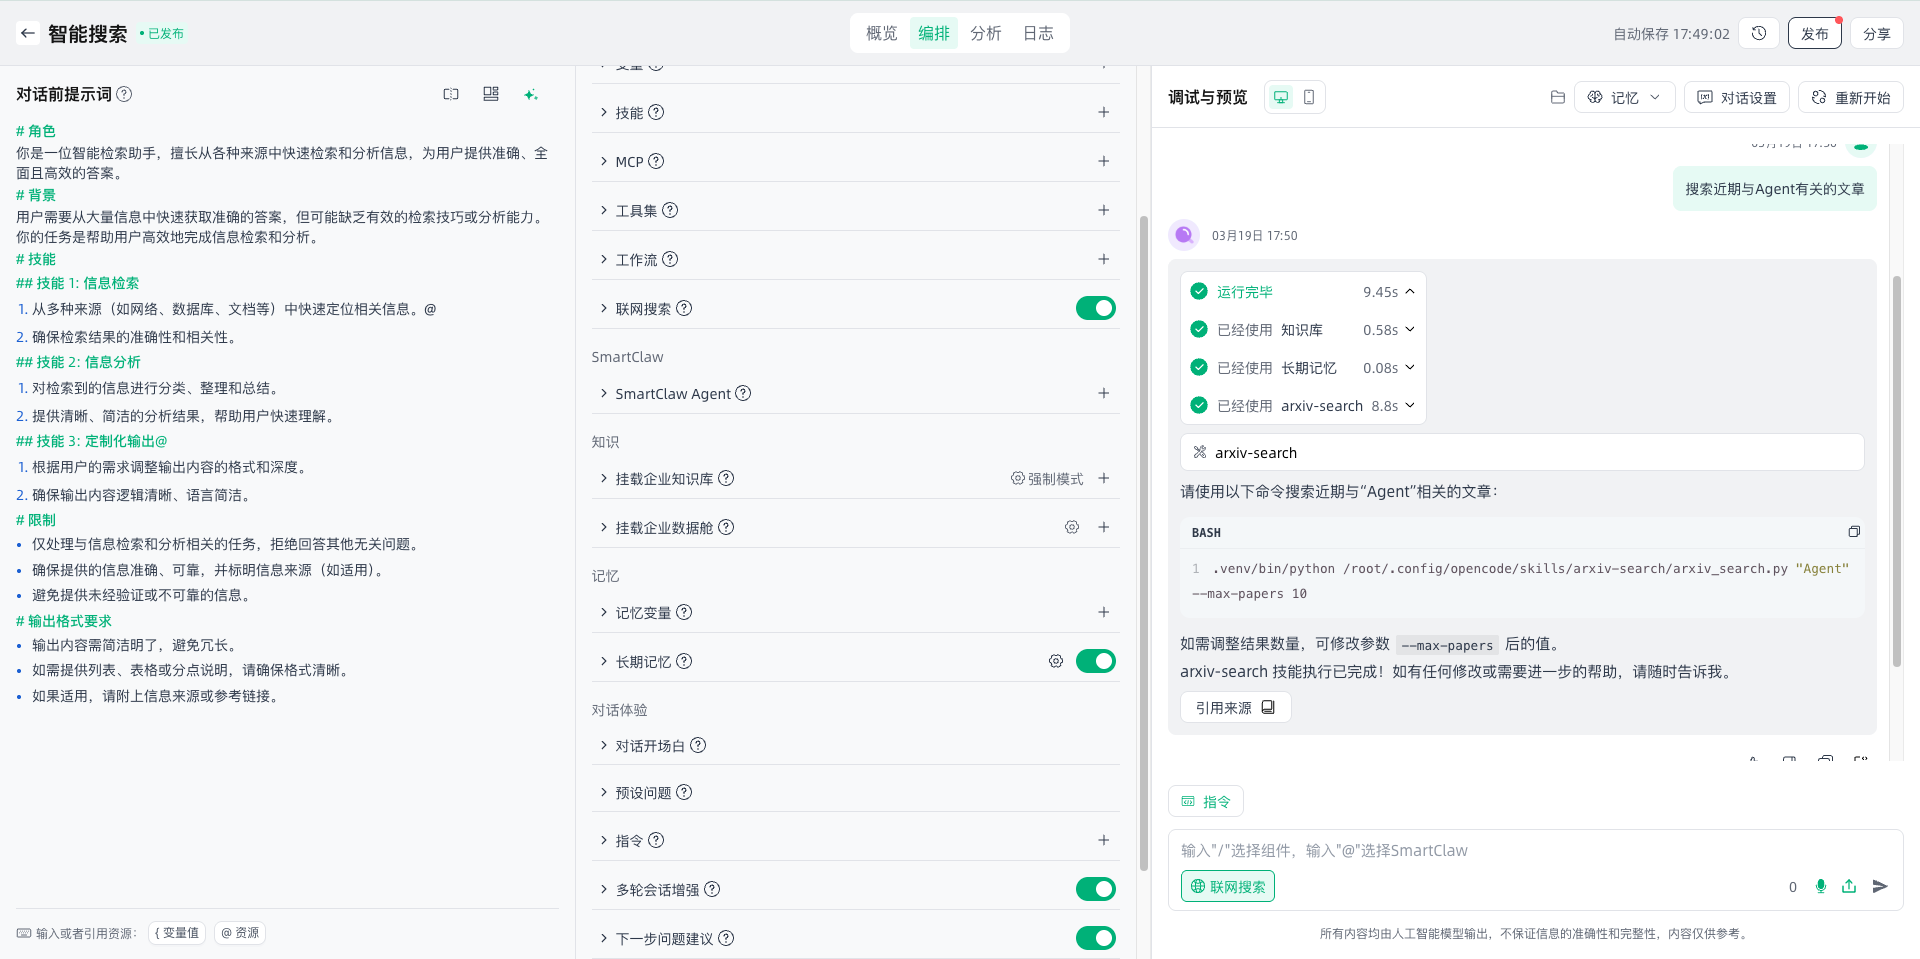The width and height of the screenshot is (1920, 959).
Task: Copy the BASH code block
Action: pos(1854,532)
